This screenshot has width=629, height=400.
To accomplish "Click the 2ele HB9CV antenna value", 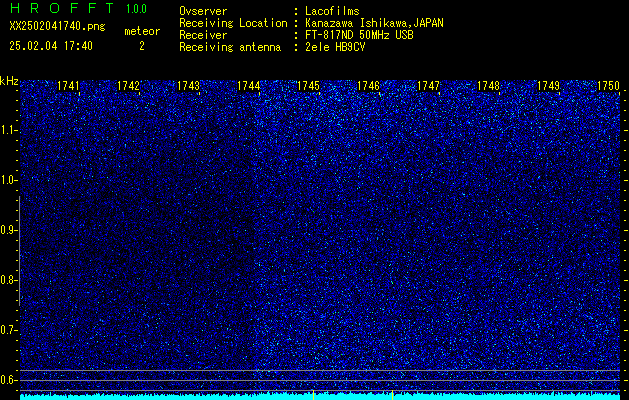I will 335,47.
